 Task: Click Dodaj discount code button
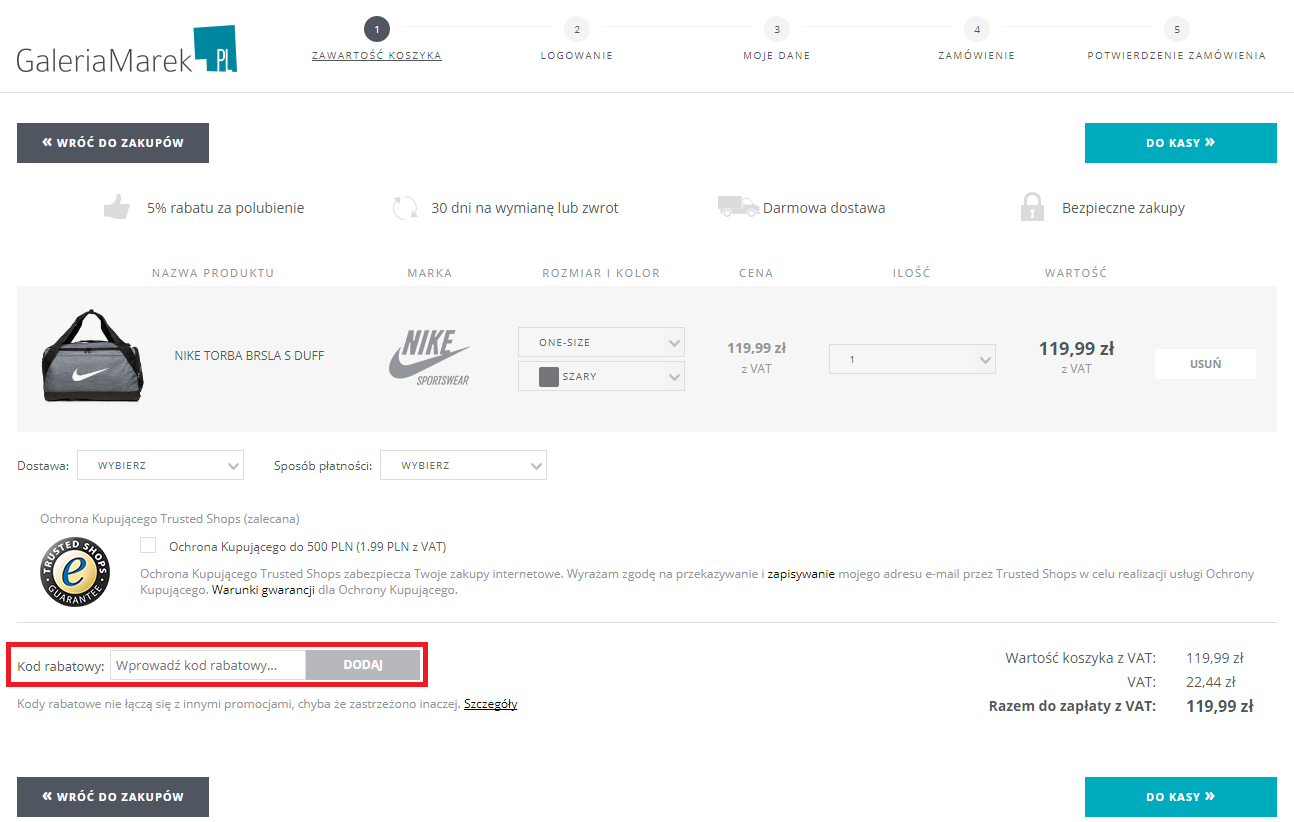tap(363, 665)
